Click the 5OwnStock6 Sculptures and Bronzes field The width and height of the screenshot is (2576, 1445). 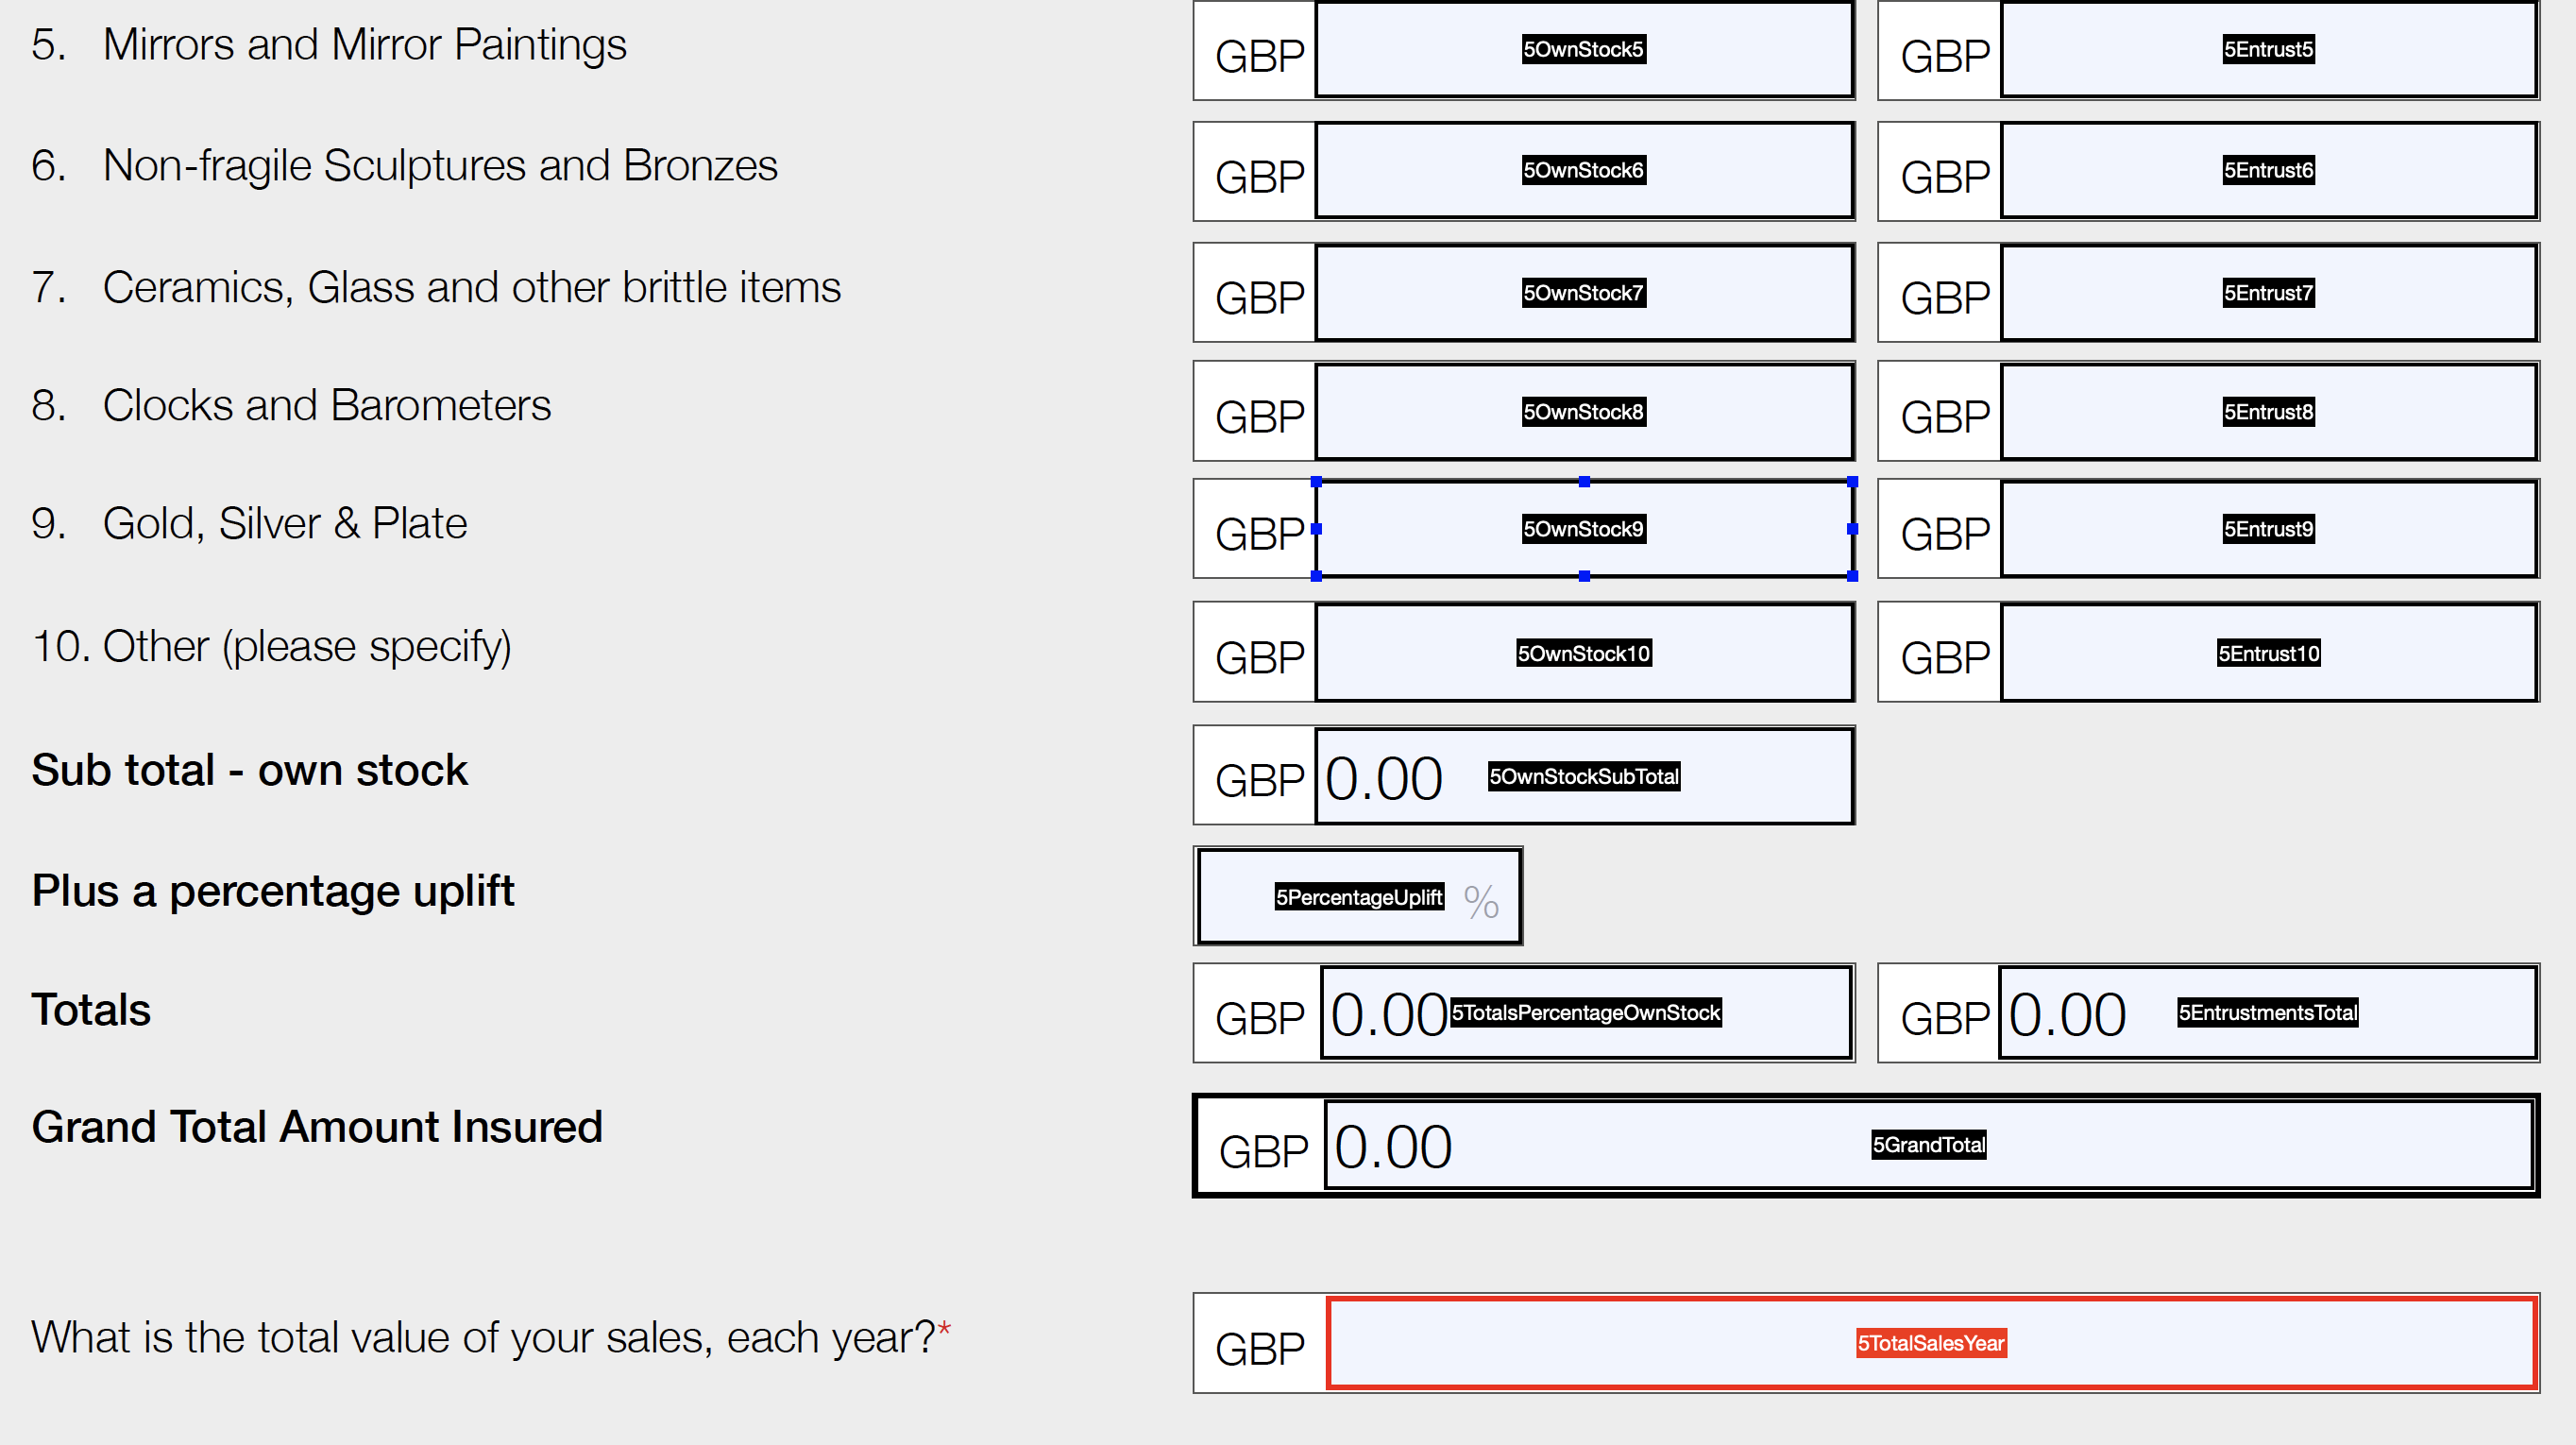[x=1583, y=170]
